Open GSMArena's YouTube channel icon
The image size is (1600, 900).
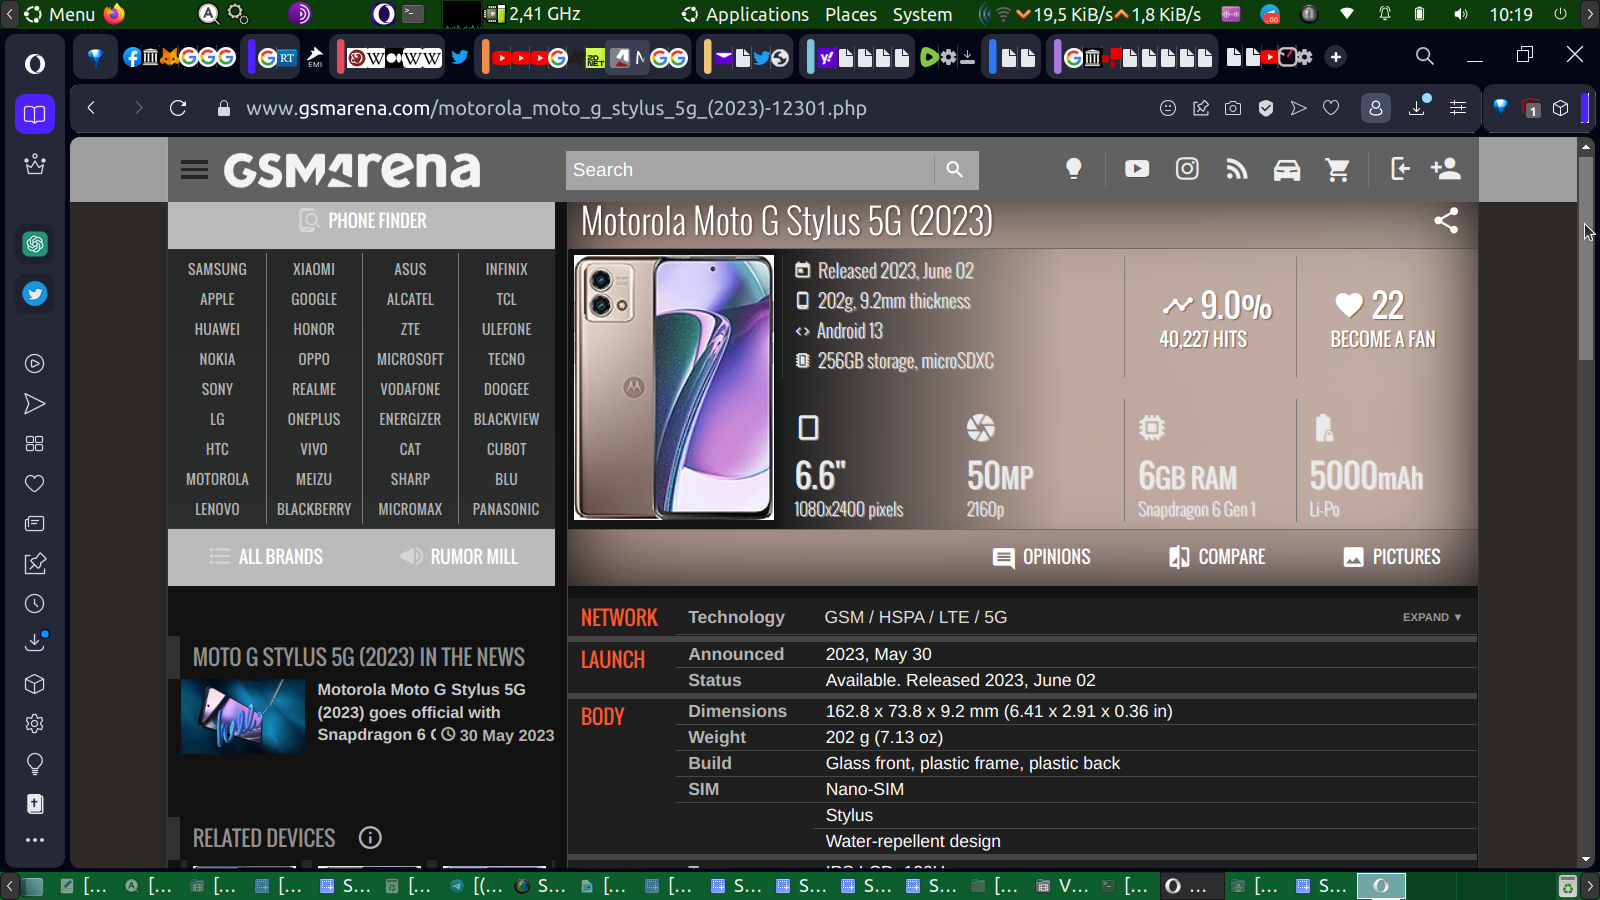tap(1137, 169)
